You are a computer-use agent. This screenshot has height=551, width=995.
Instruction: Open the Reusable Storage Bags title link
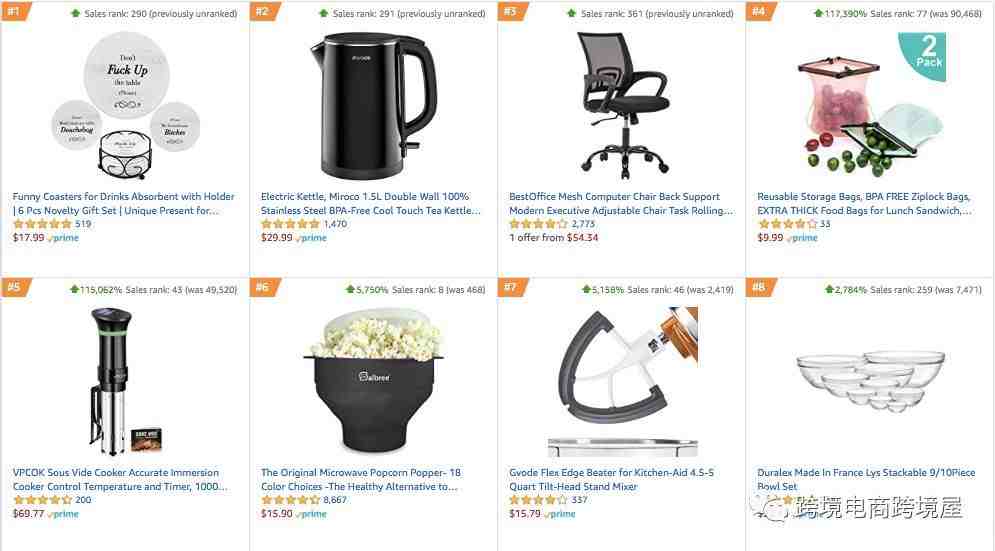point(864,203)
